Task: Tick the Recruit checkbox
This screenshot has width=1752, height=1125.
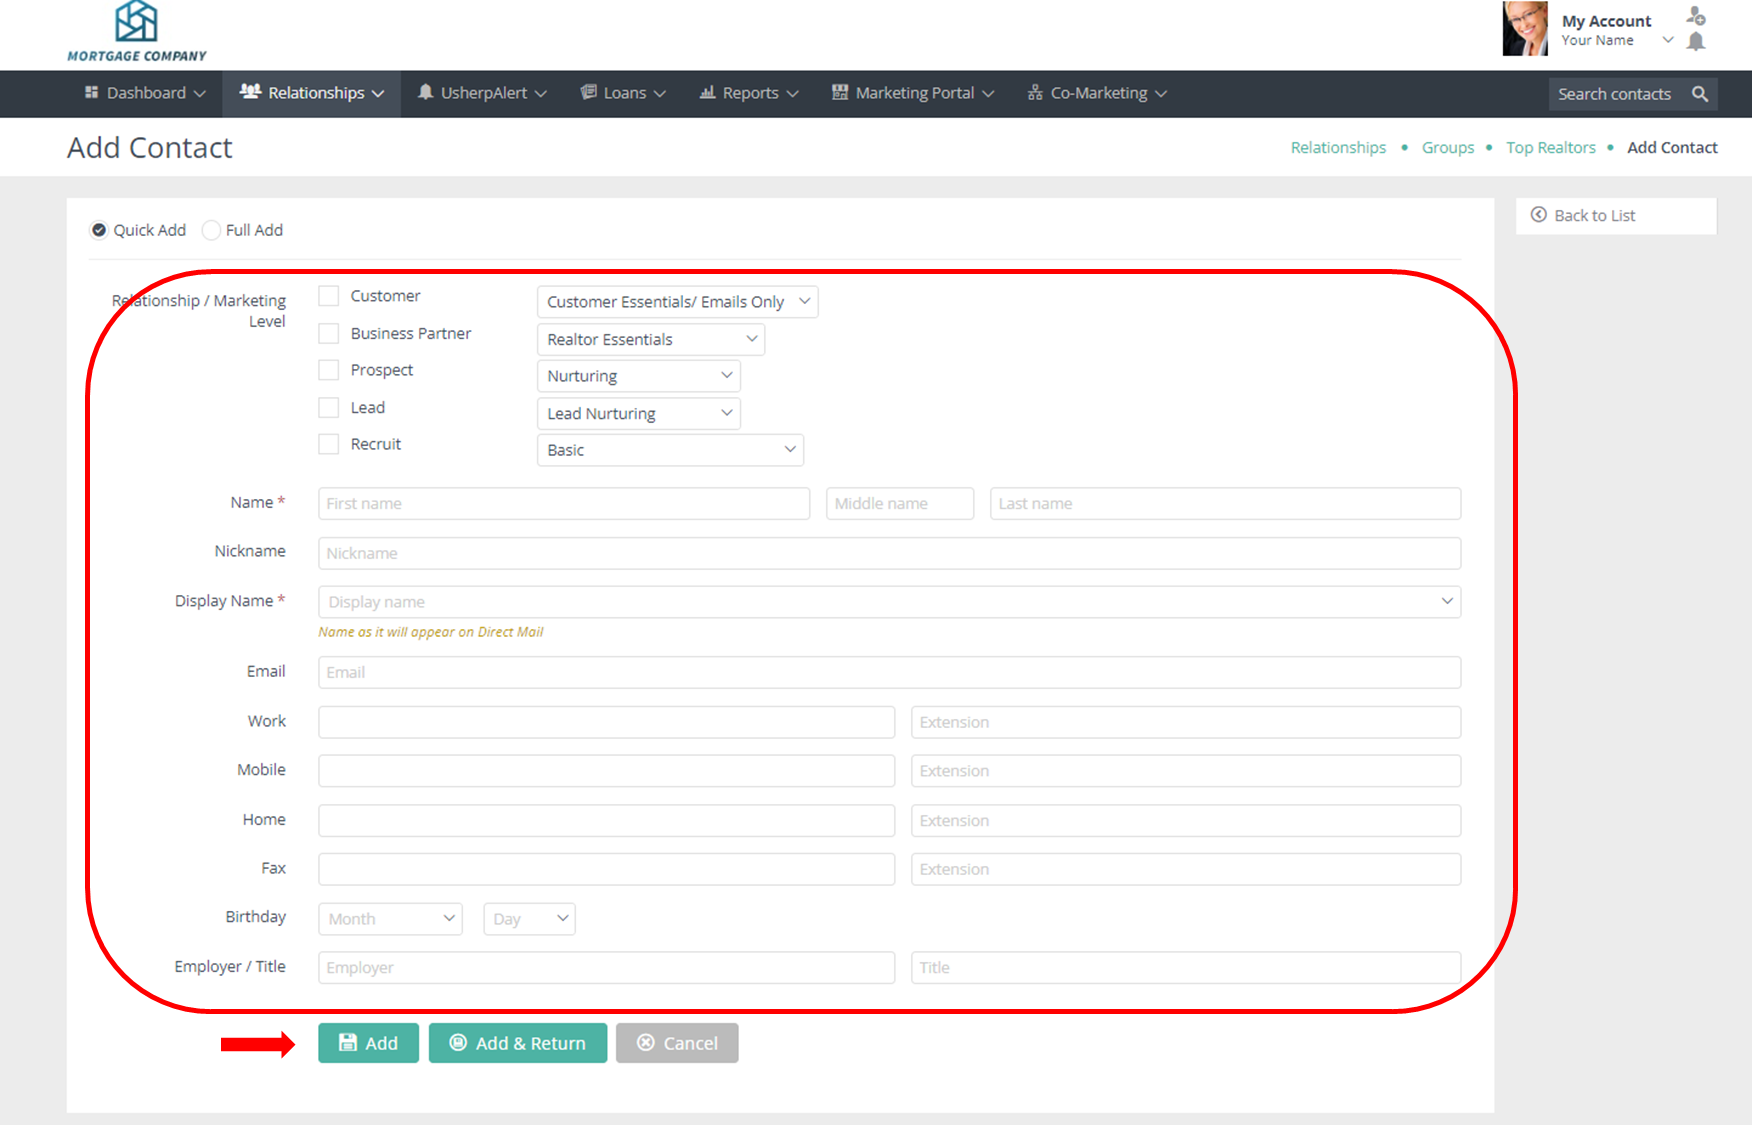Action: (x=329, y=444)
